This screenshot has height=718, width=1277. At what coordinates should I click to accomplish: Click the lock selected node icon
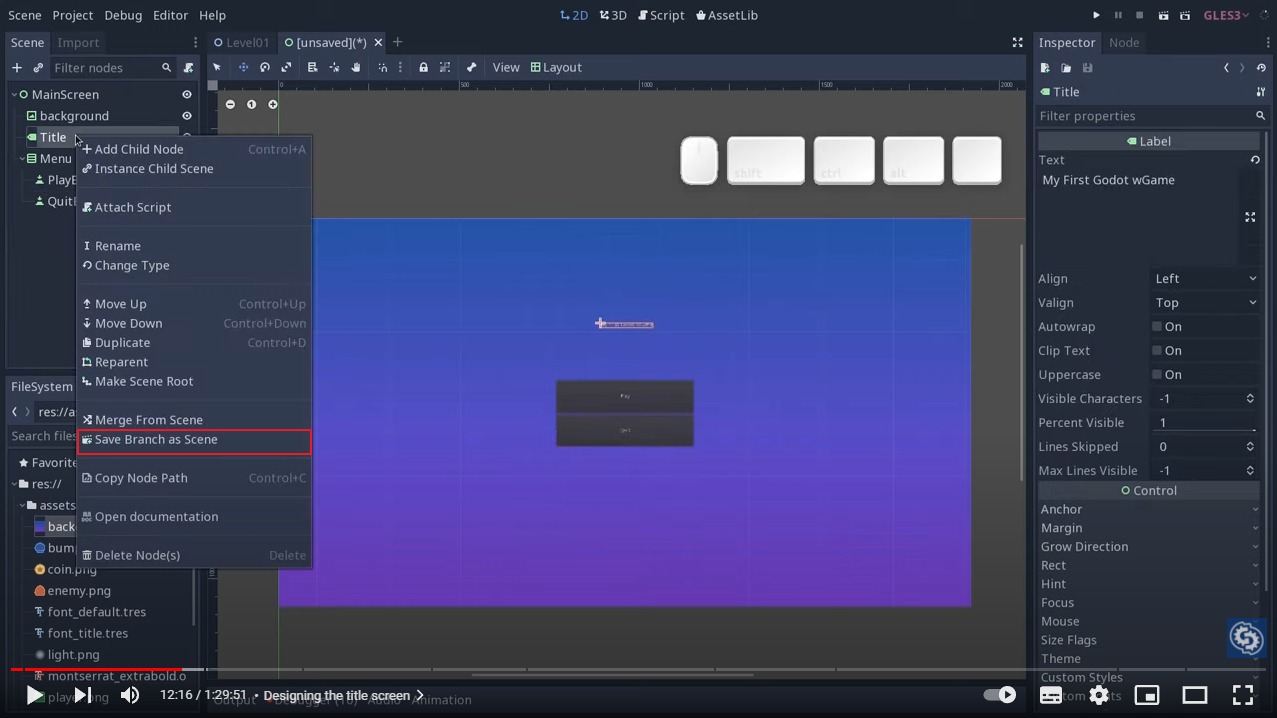pyautogui.click(x=423, y=67)
